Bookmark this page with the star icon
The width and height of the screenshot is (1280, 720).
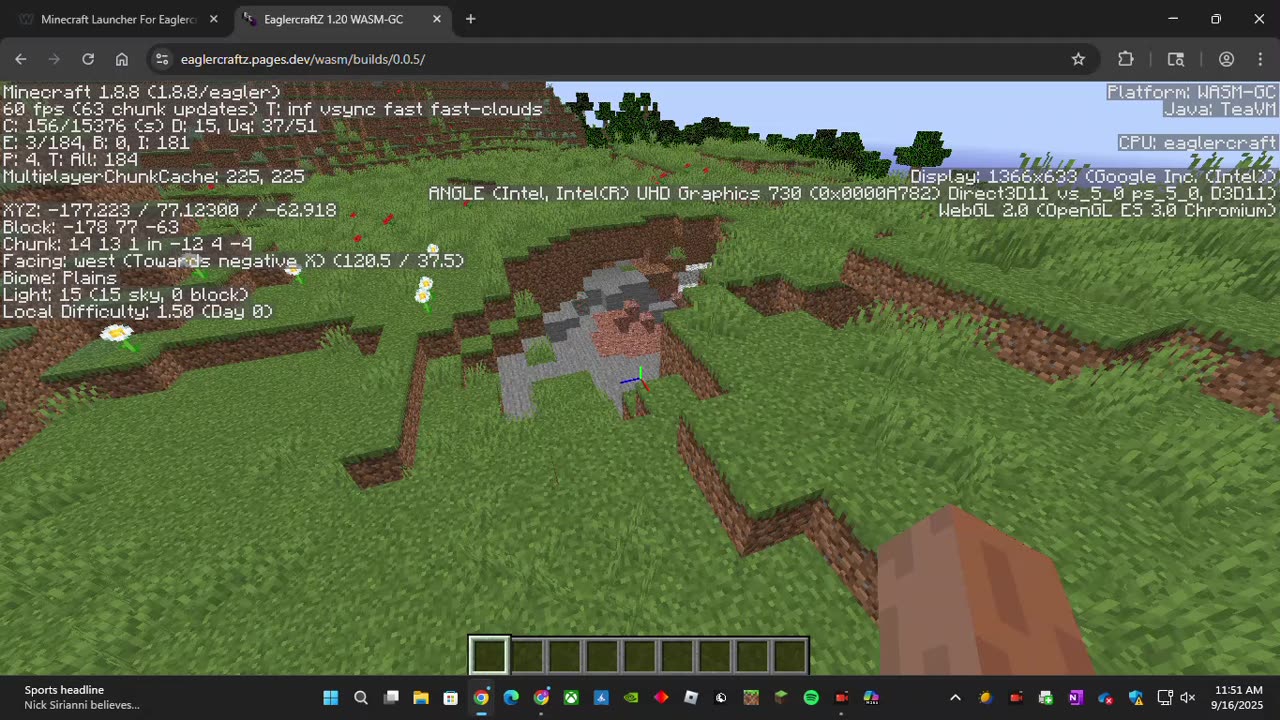coord(1078,59)
